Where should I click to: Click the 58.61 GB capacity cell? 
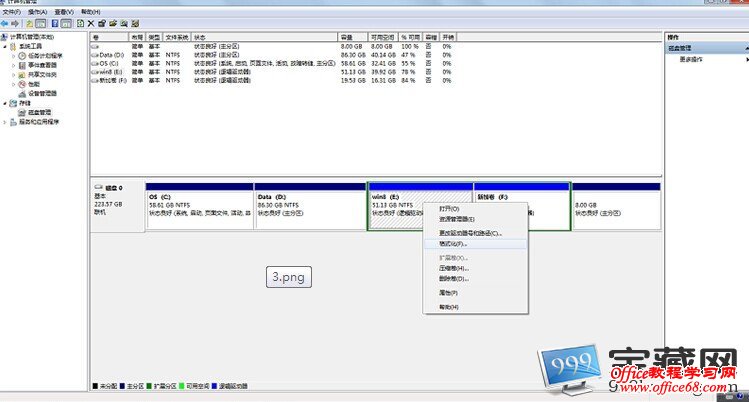pyautogui.click(x=353, y=63)
